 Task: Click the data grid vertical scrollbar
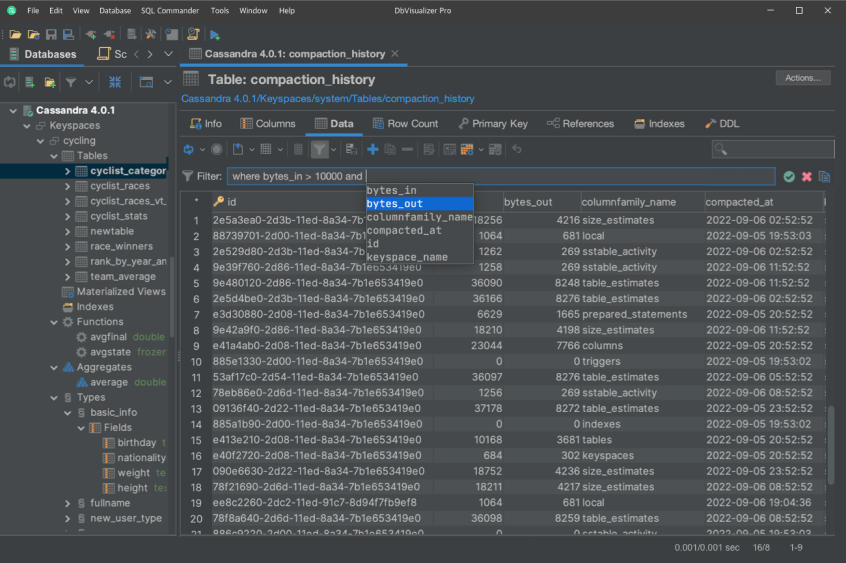(x=831, y=443)
